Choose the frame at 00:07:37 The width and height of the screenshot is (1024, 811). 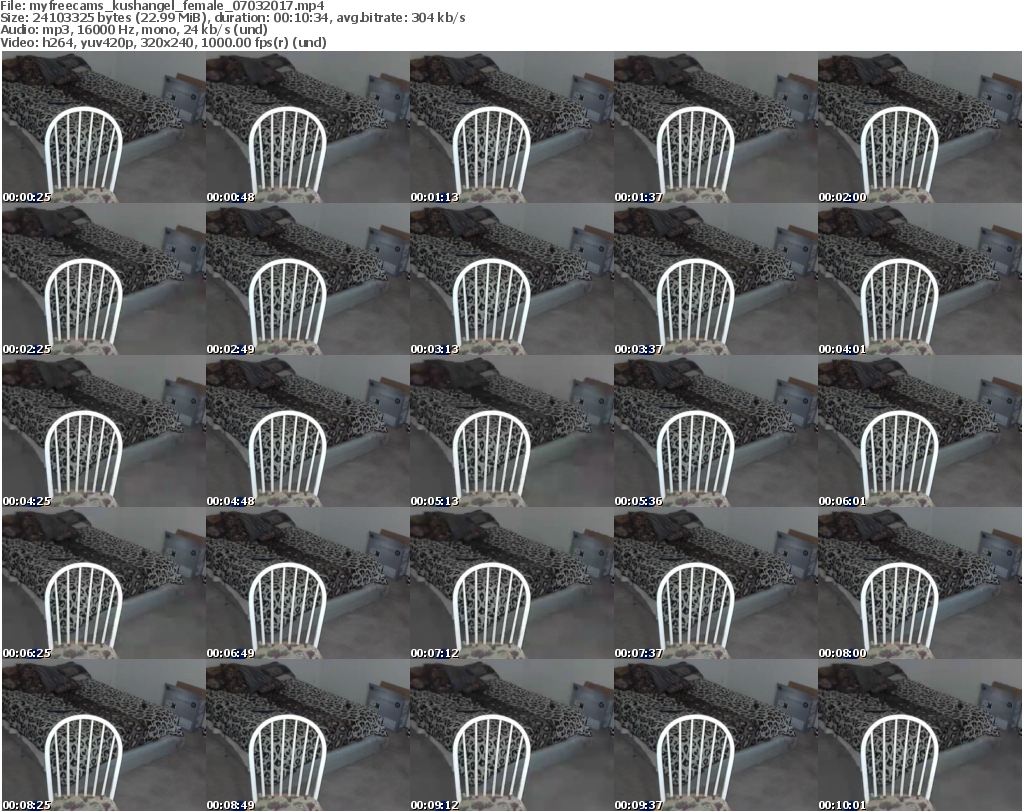point(715,584)
